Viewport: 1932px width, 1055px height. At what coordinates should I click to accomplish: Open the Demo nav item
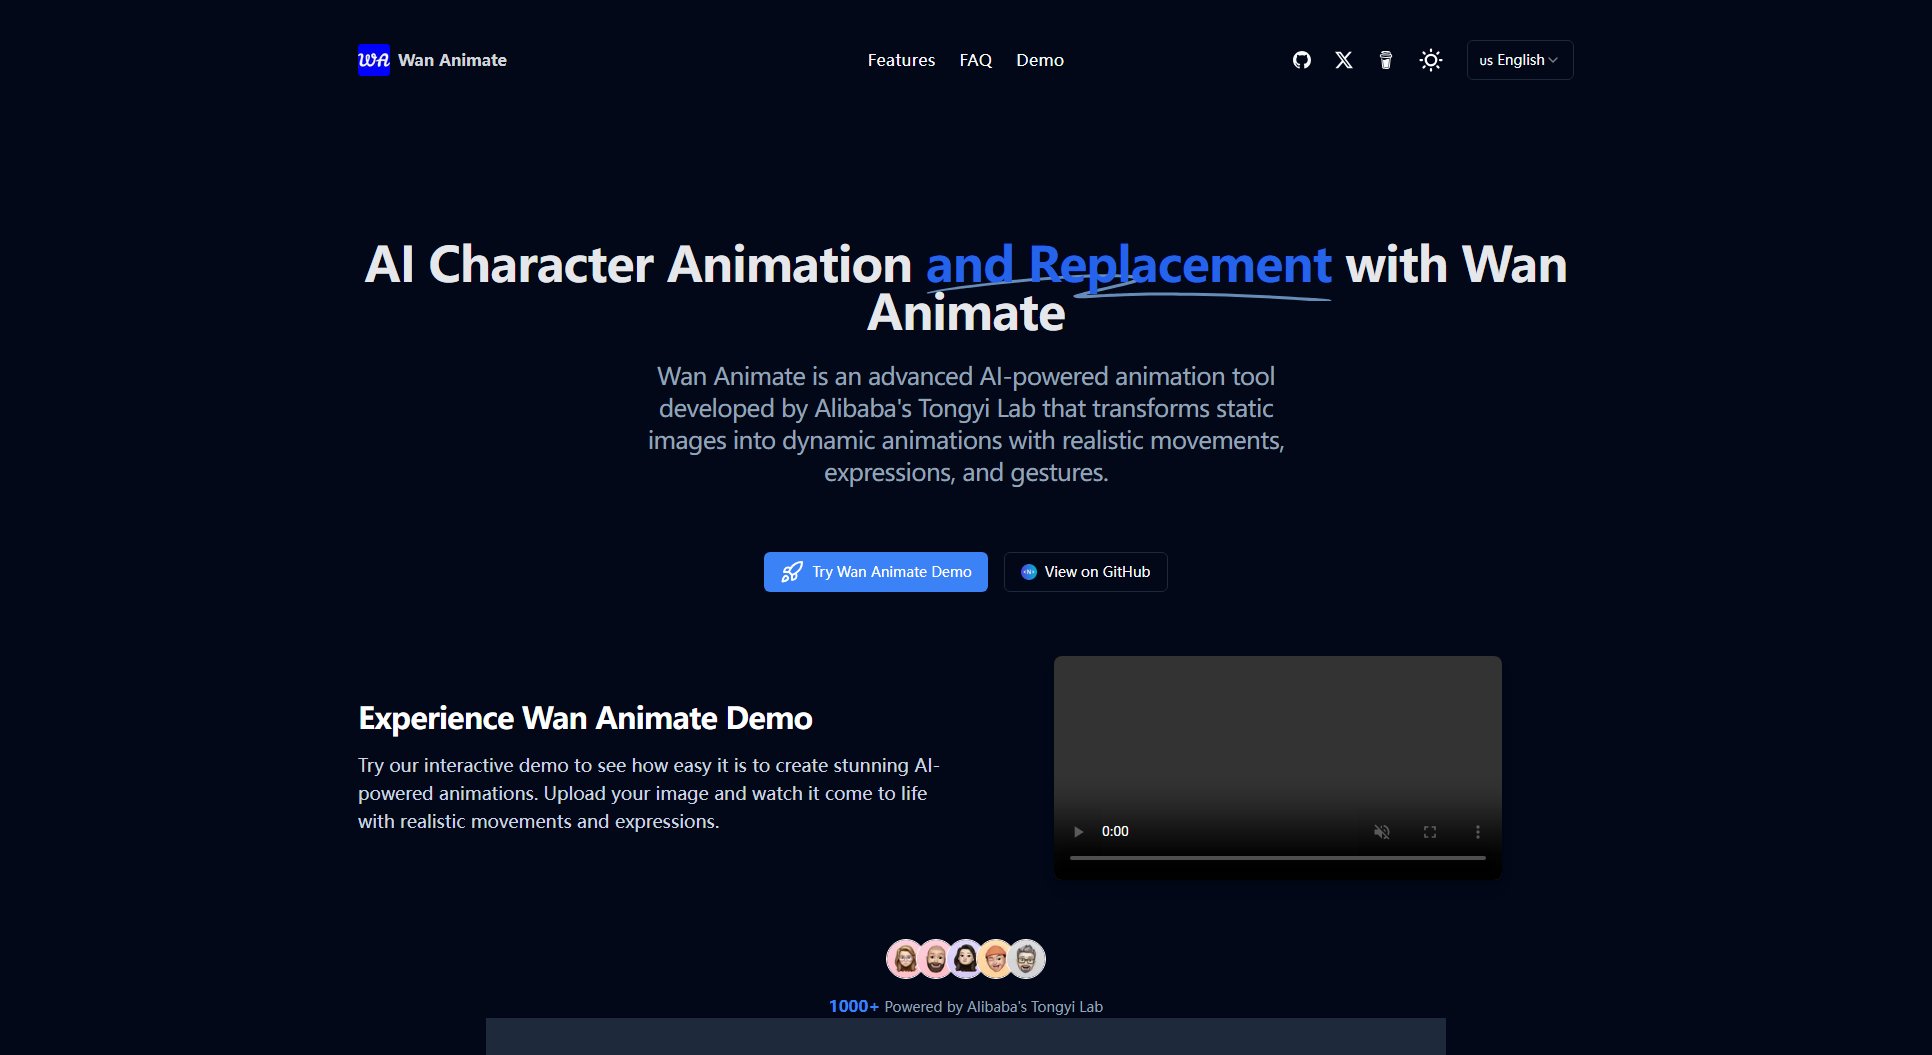[1040, 60]
